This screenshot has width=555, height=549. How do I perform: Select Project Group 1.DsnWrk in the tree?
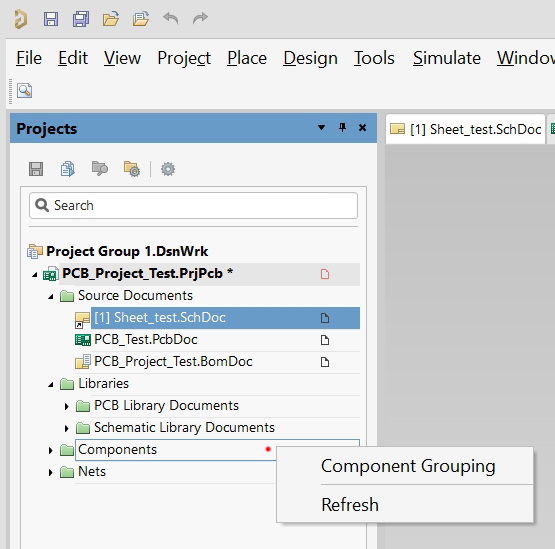pyautogui.click(x=127, y=251)
